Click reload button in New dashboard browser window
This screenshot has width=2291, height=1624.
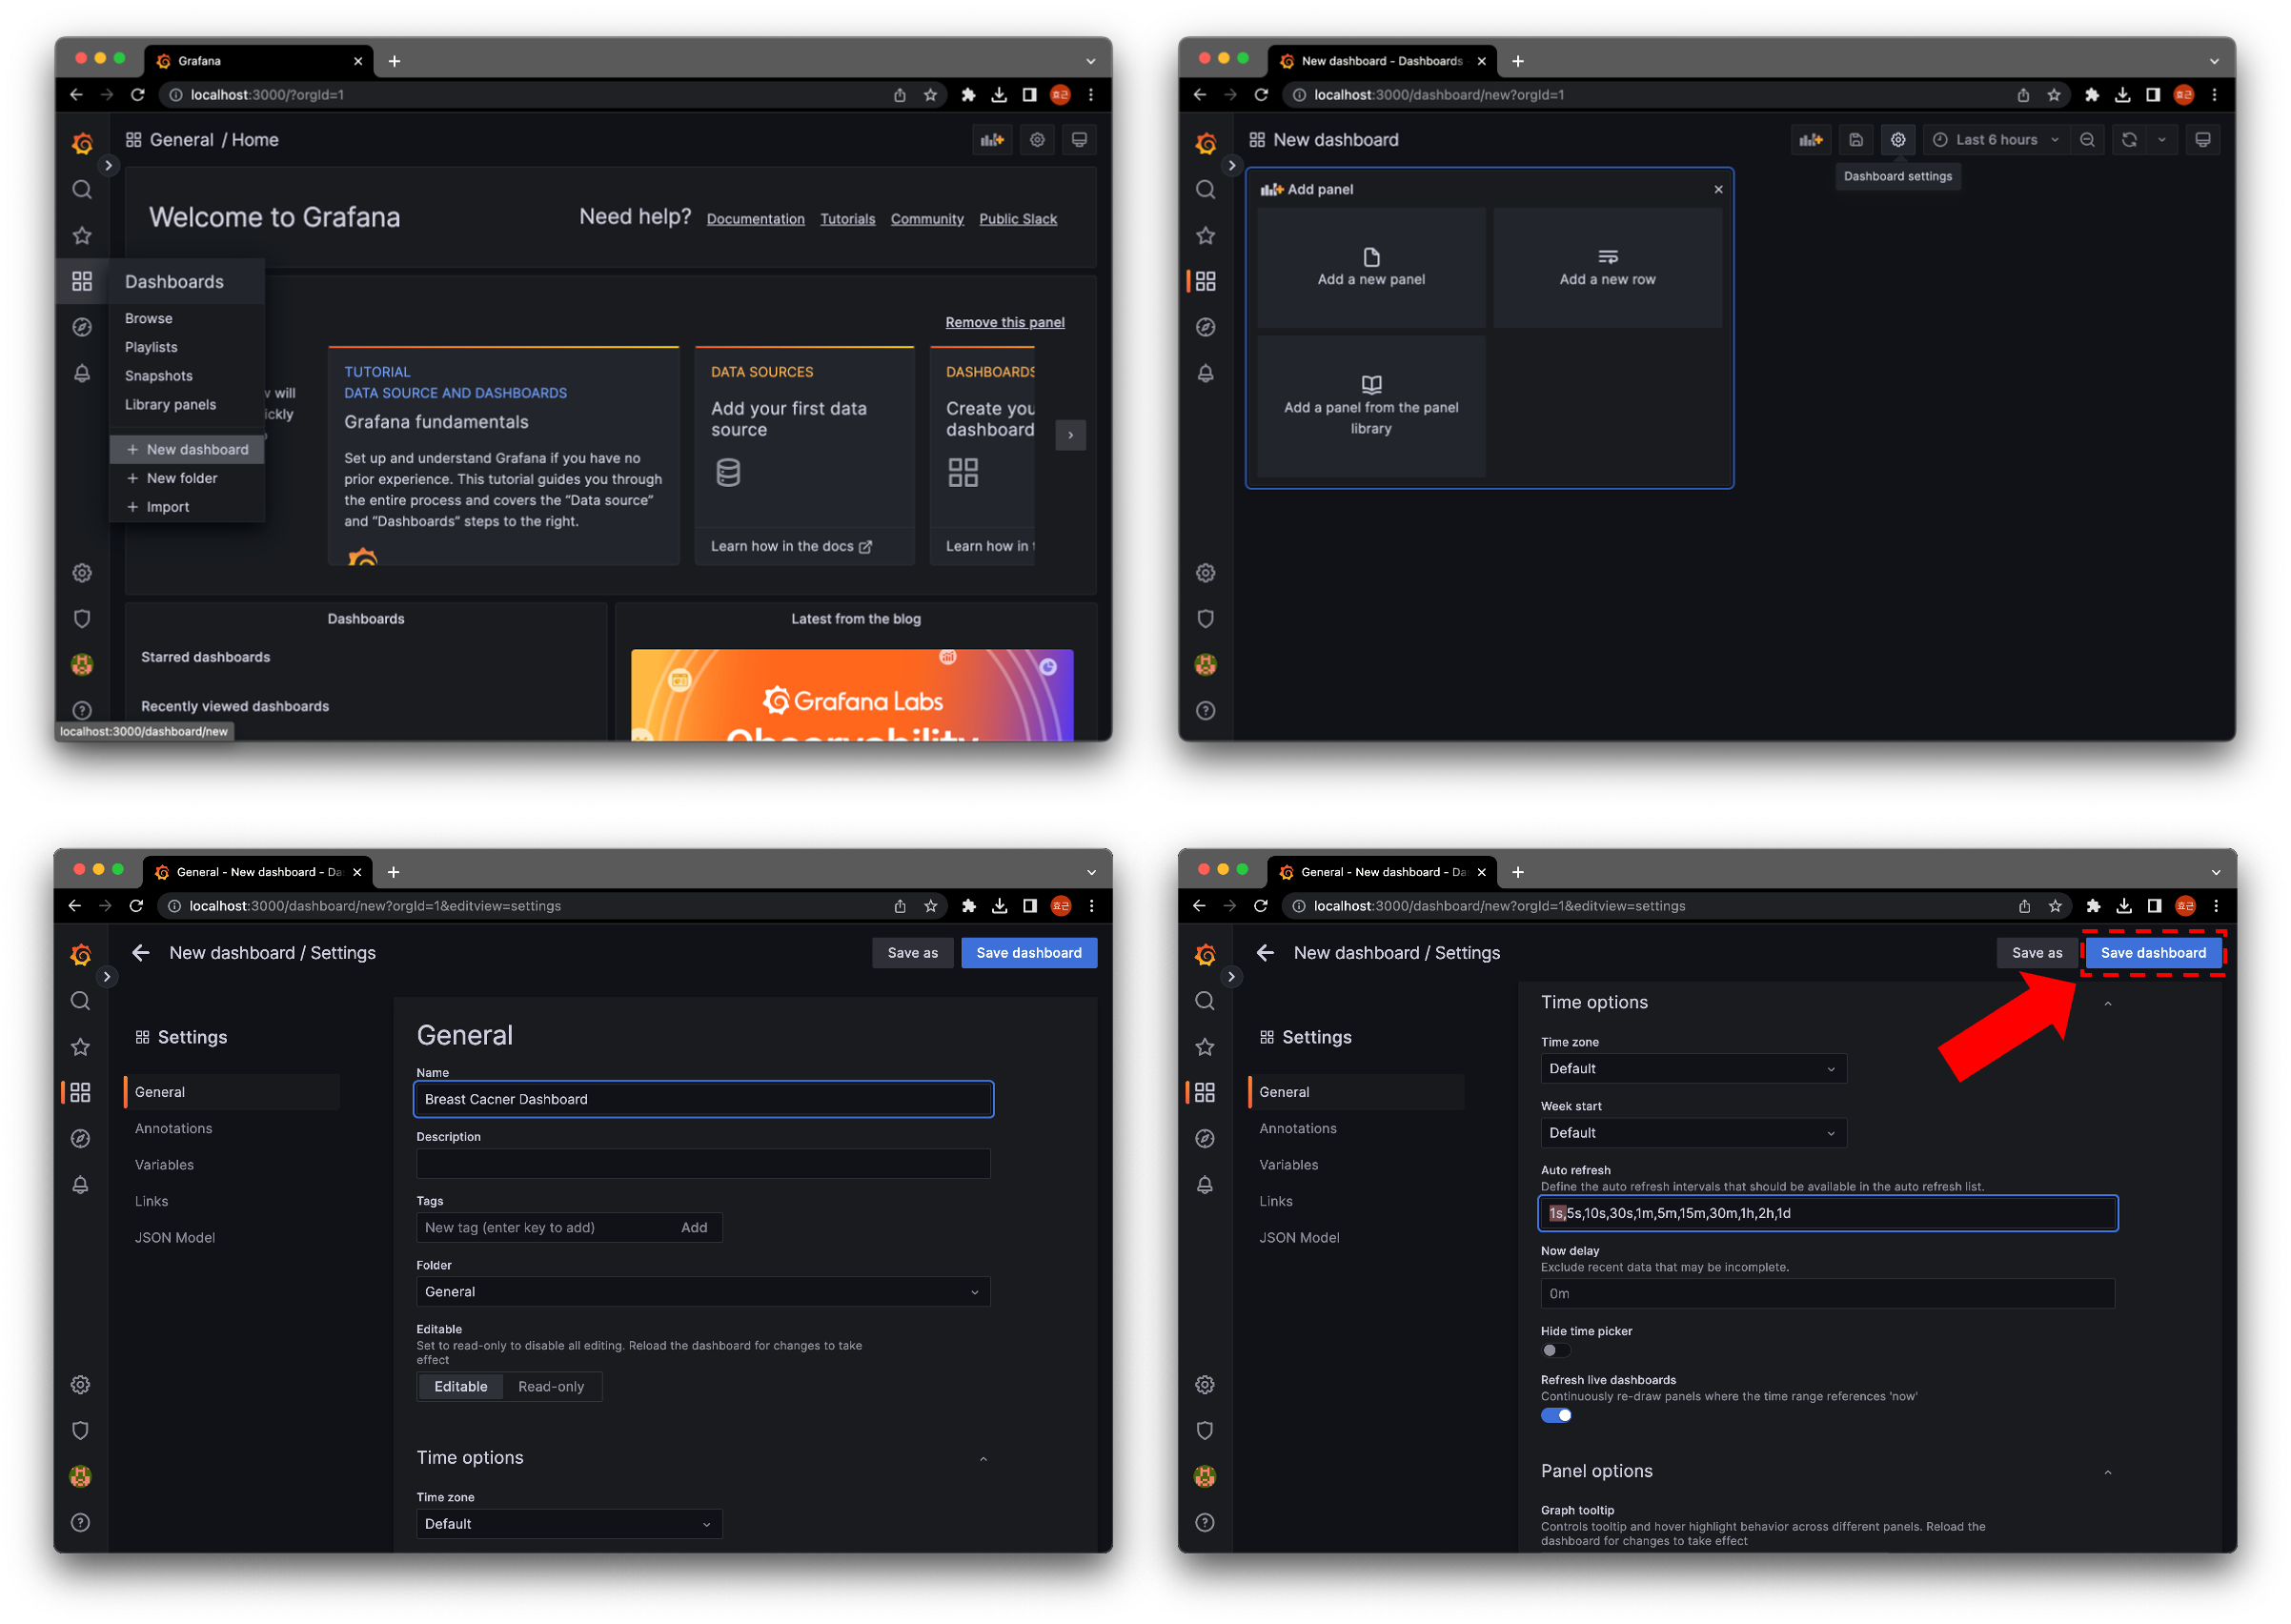[1261, 95]
